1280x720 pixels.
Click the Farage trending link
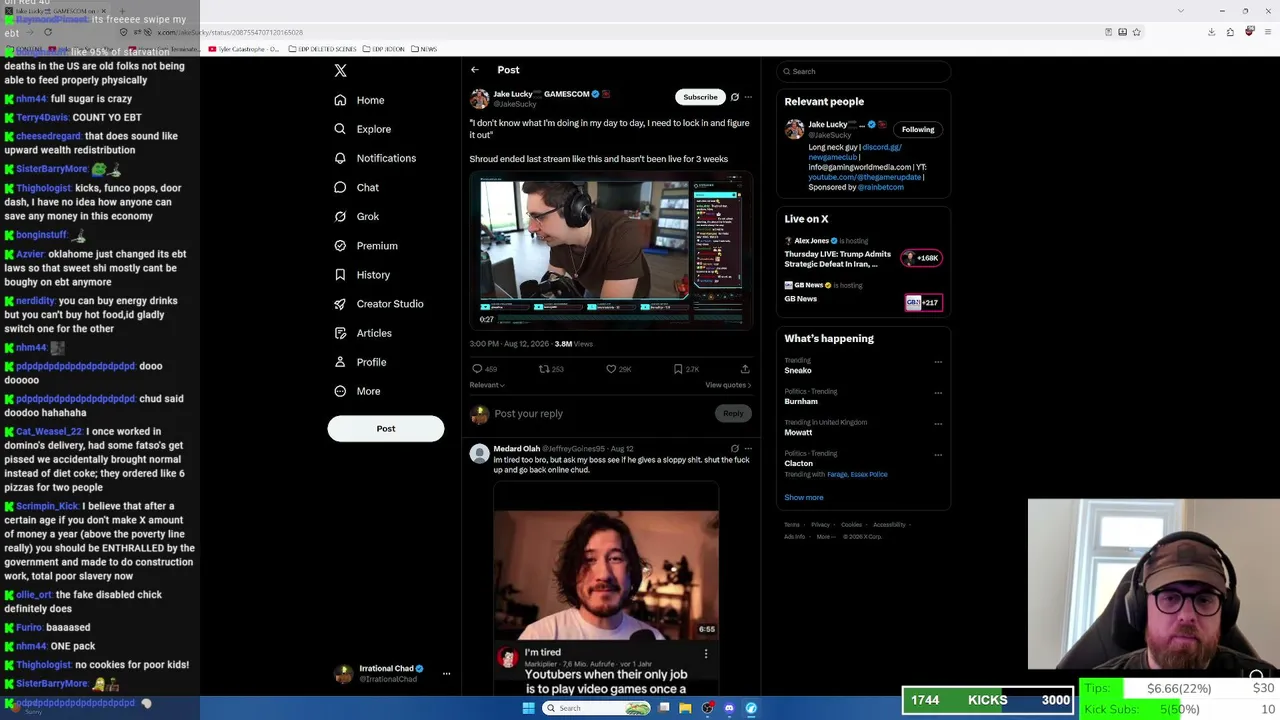coord(837,474)
